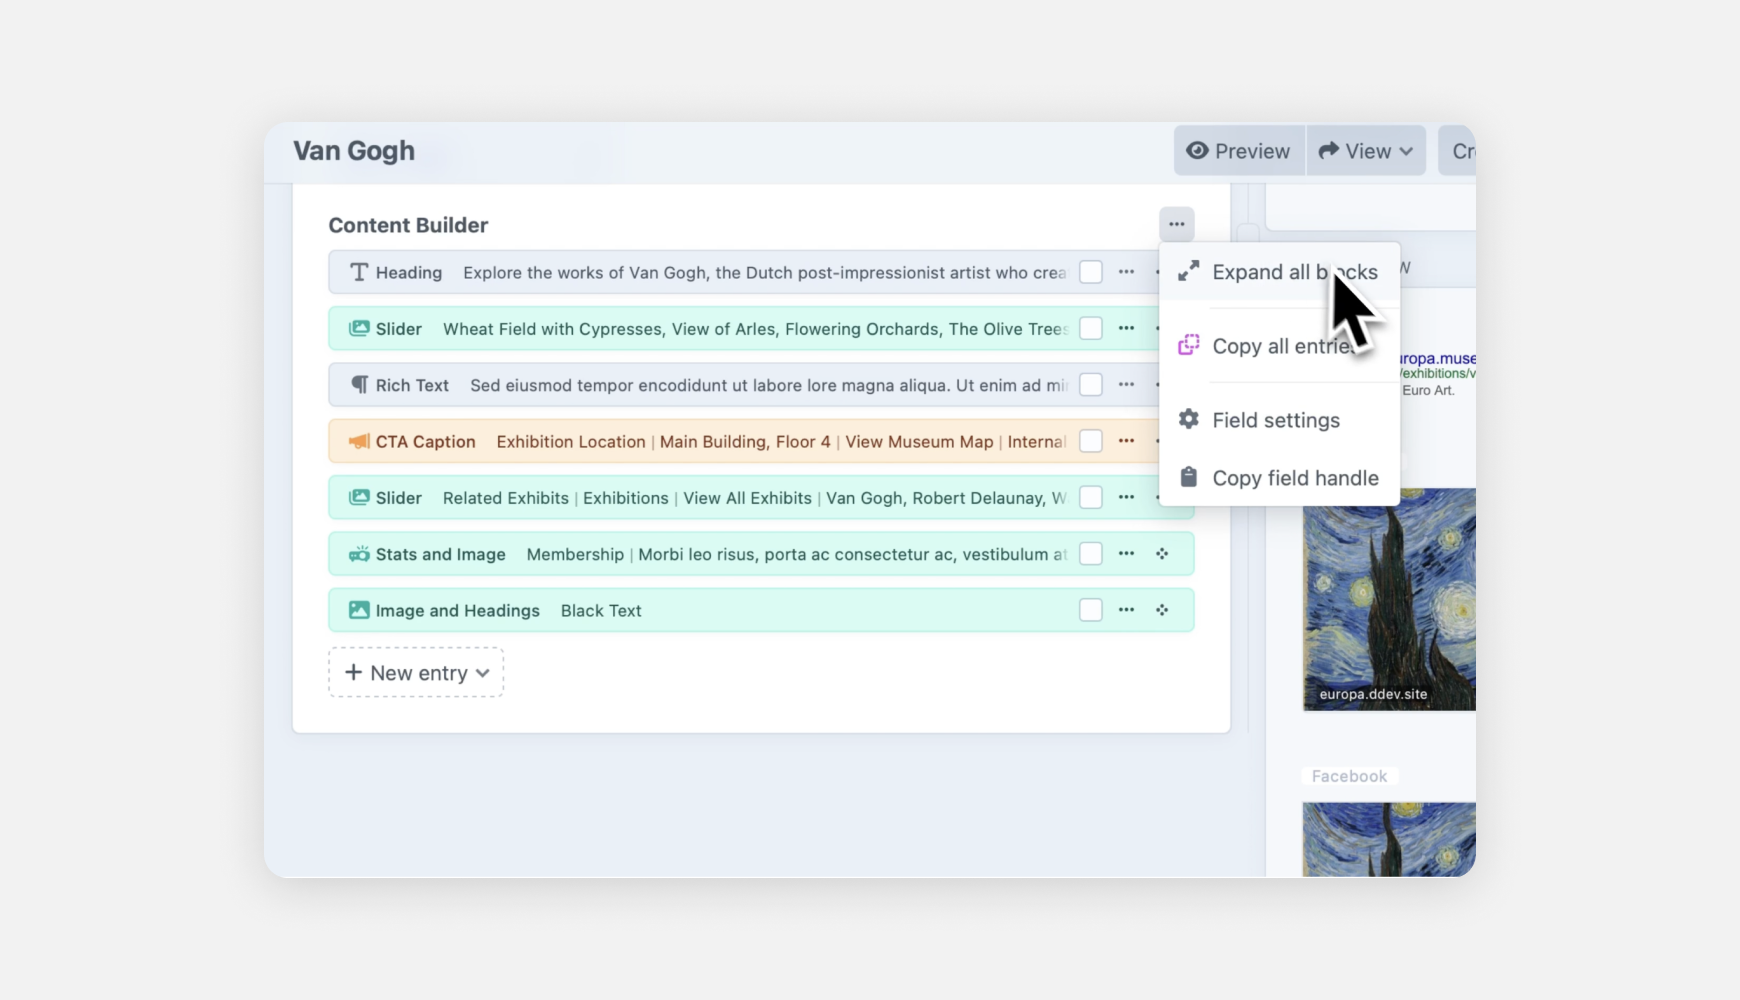This screenshot has width=1740, height=1000.
Task: Select the Rich Text block checkbox
Action: click(x=1091, y=385)
